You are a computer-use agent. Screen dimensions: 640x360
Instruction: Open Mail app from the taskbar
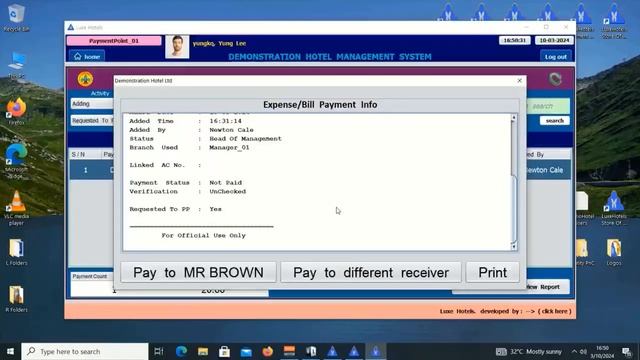[246, 351]
